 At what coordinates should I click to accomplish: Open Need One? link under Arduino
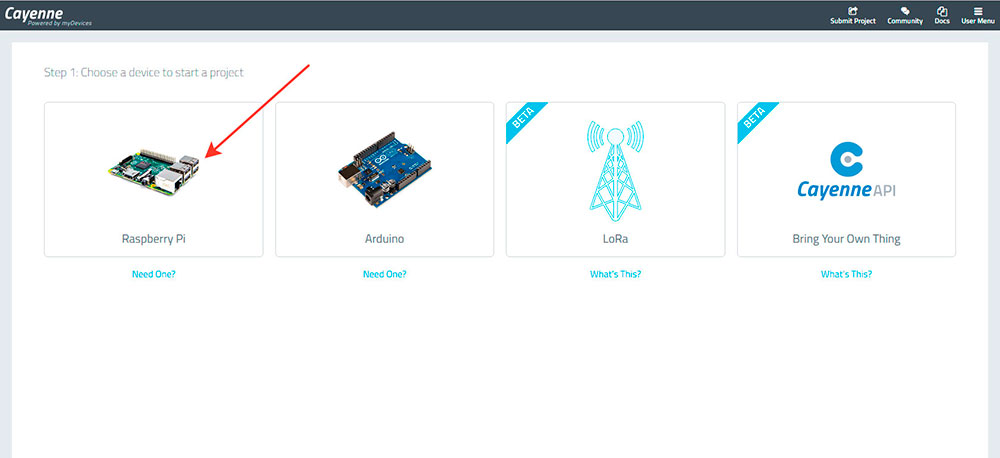point(384,274)
